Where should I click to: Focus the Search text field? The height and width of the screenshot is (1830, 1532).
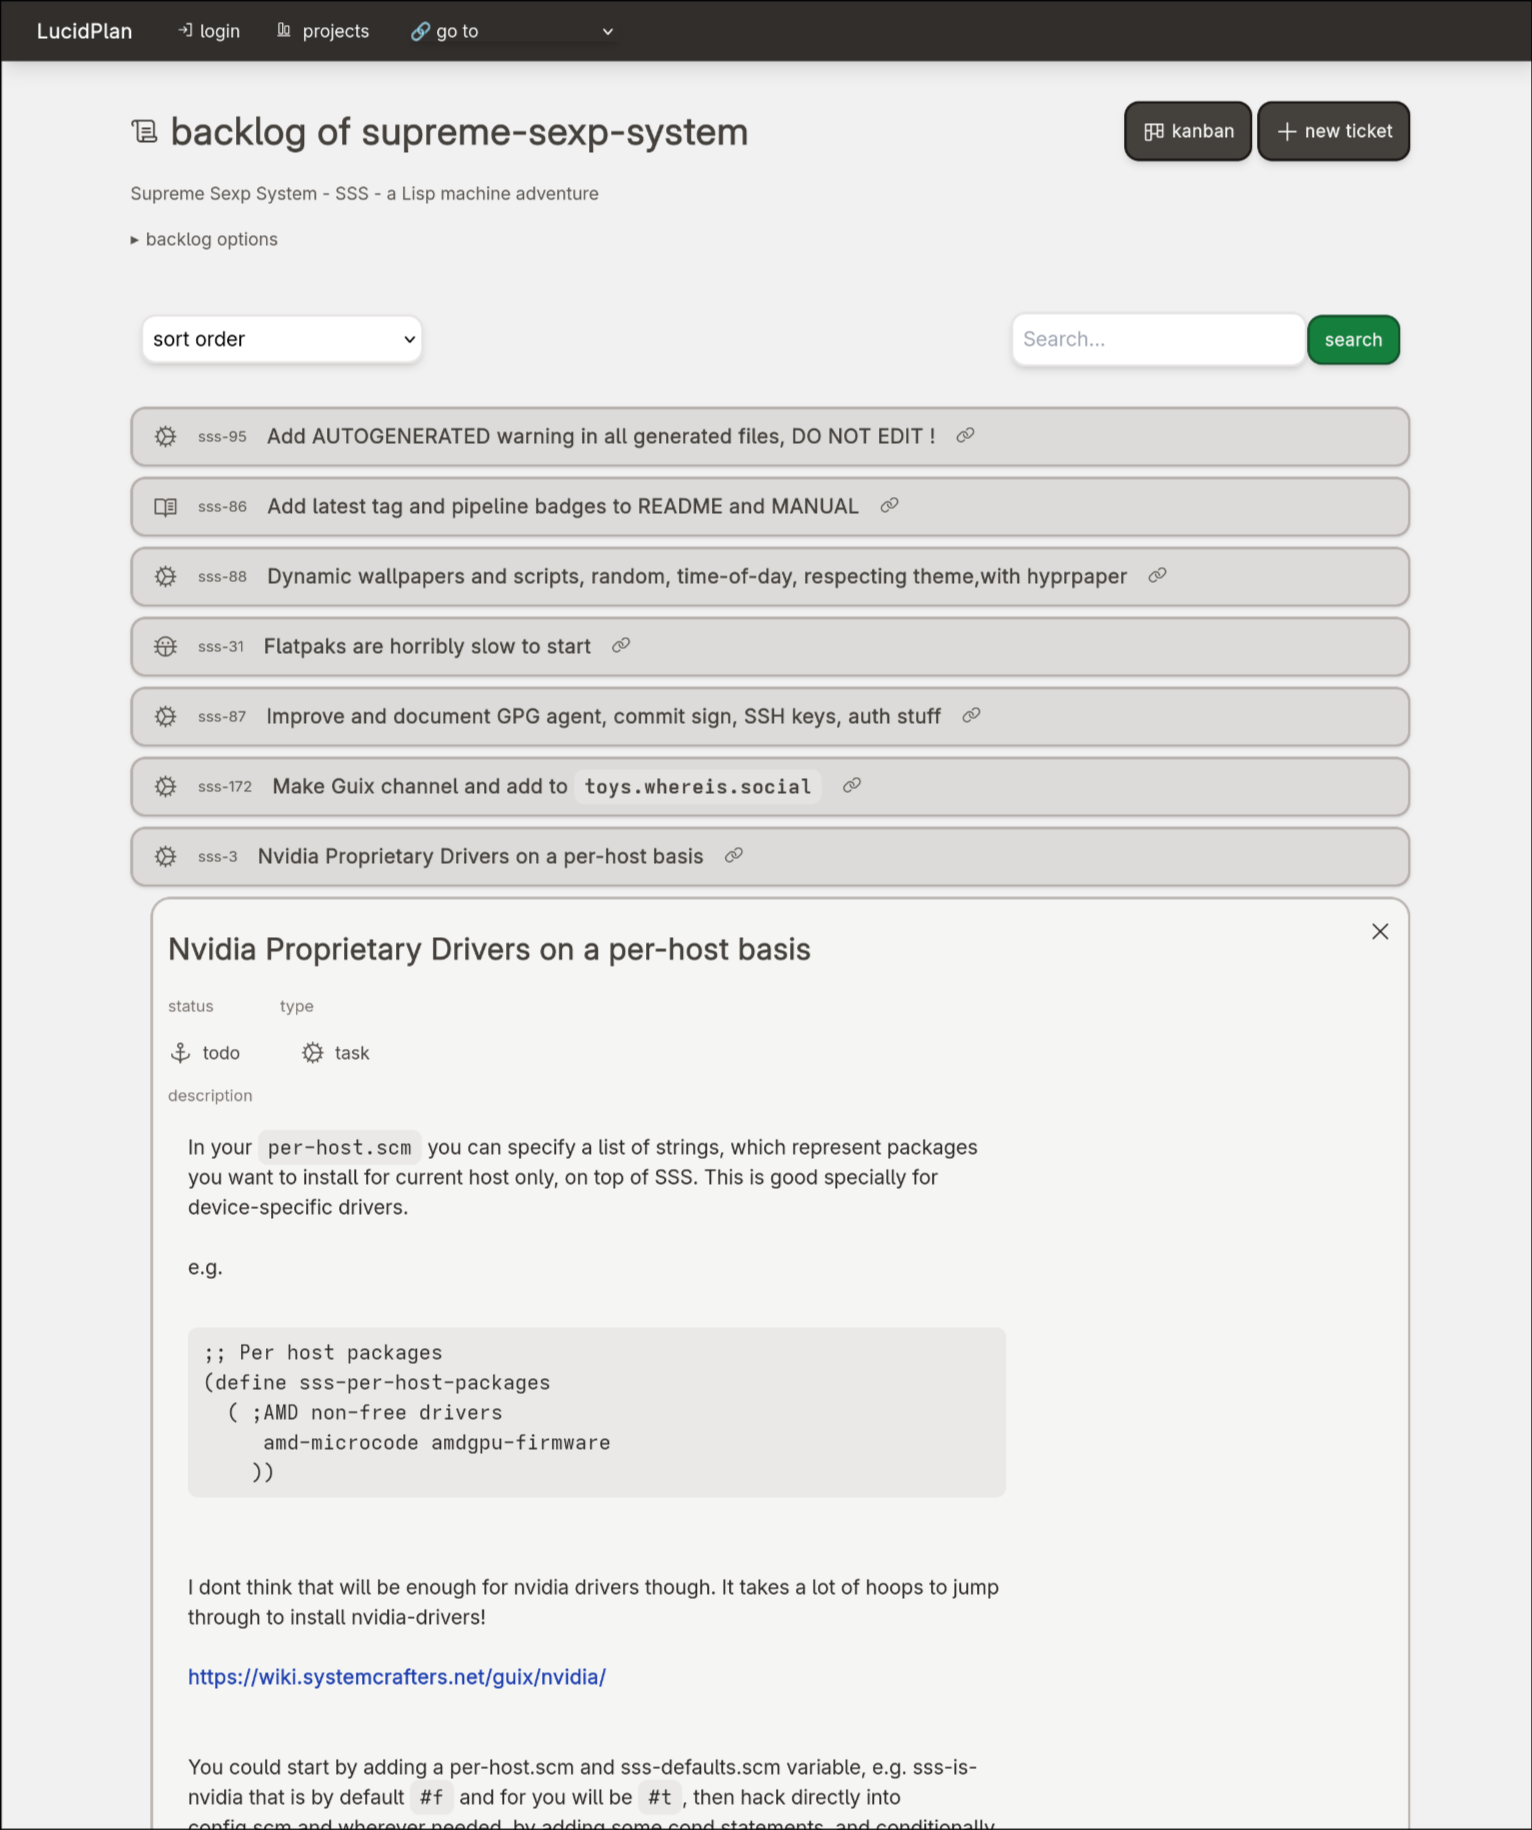tap(1158, 340)
